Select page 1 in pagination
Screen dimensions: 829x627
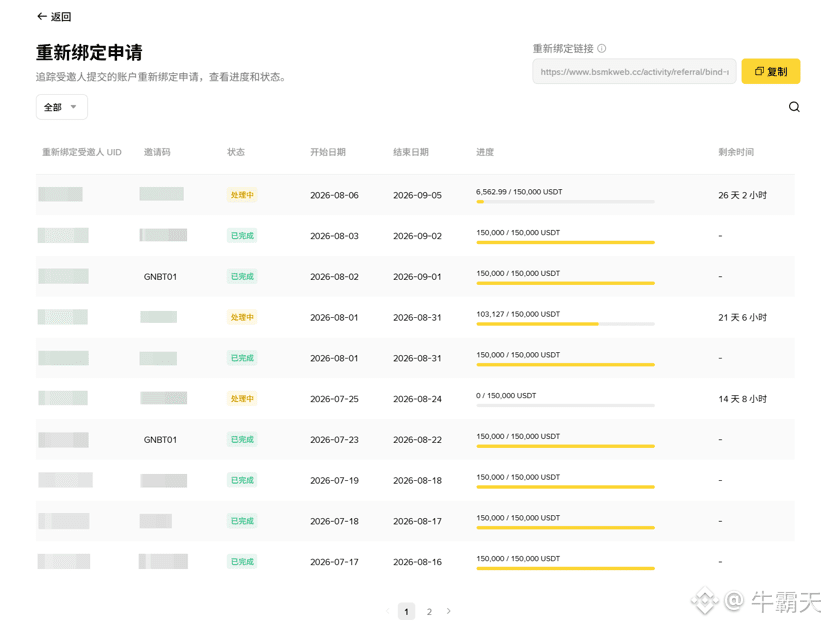click(x=406, y=612)
